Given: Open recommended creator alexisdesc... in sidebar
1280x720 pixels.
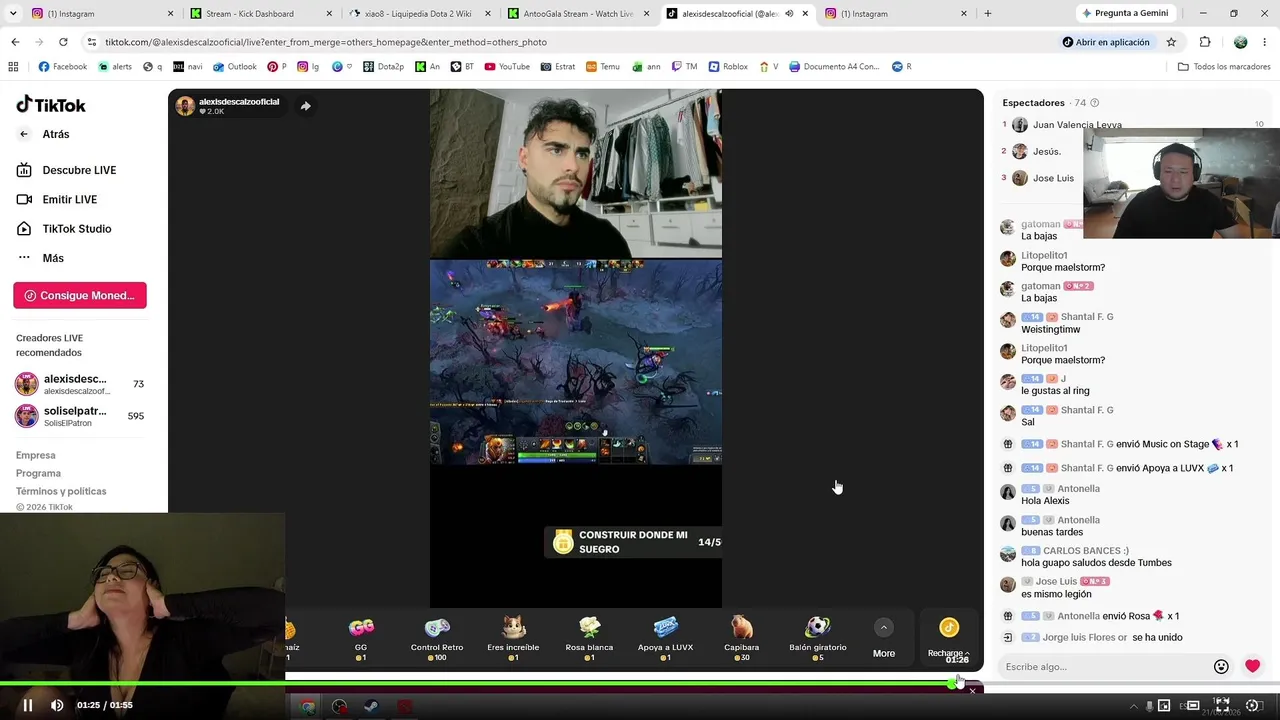Looking at the screenshot, I should click(80, 384).
